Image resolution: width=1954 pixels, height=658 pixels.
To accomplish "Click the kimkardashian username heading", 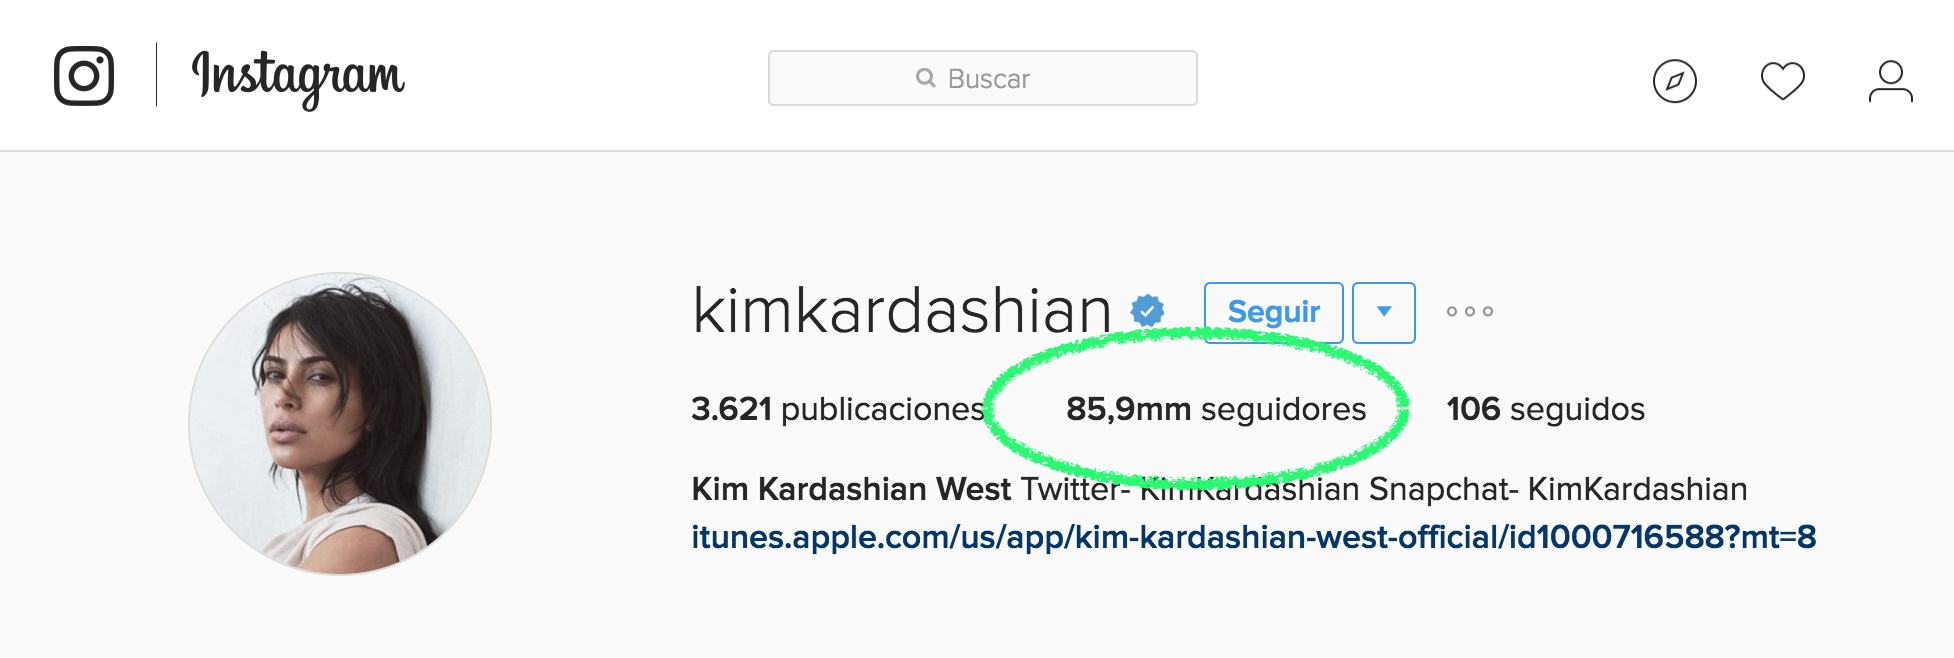I will pos(902,311).
